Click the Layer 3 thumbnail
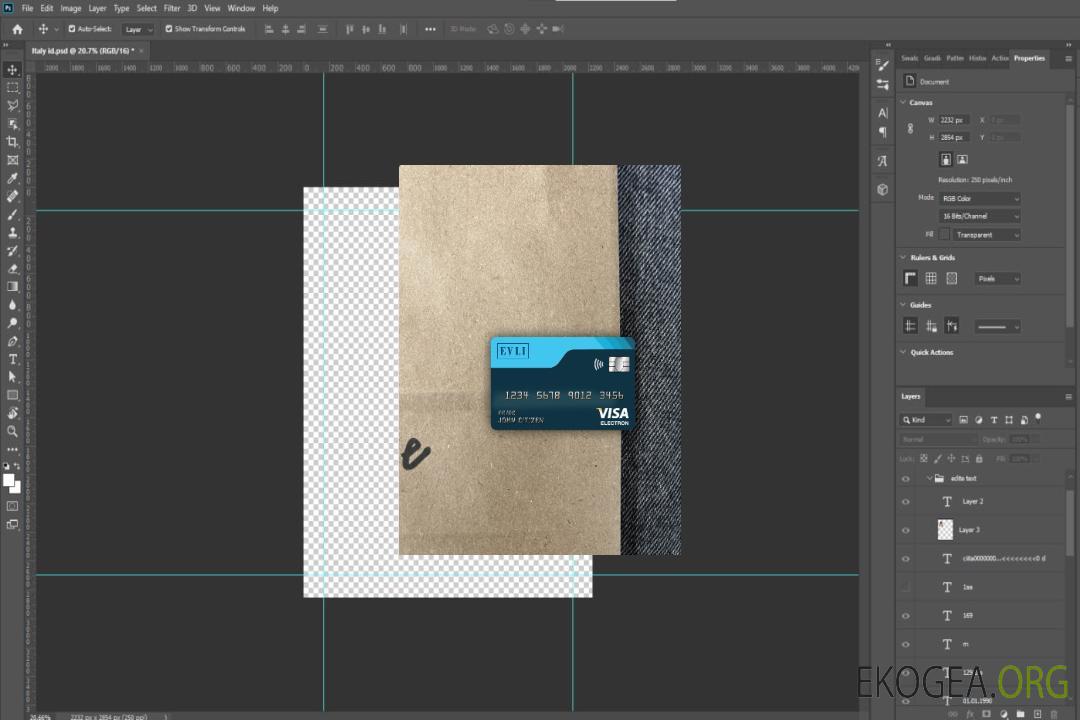The image size is (1080, 720). (945, 530)
